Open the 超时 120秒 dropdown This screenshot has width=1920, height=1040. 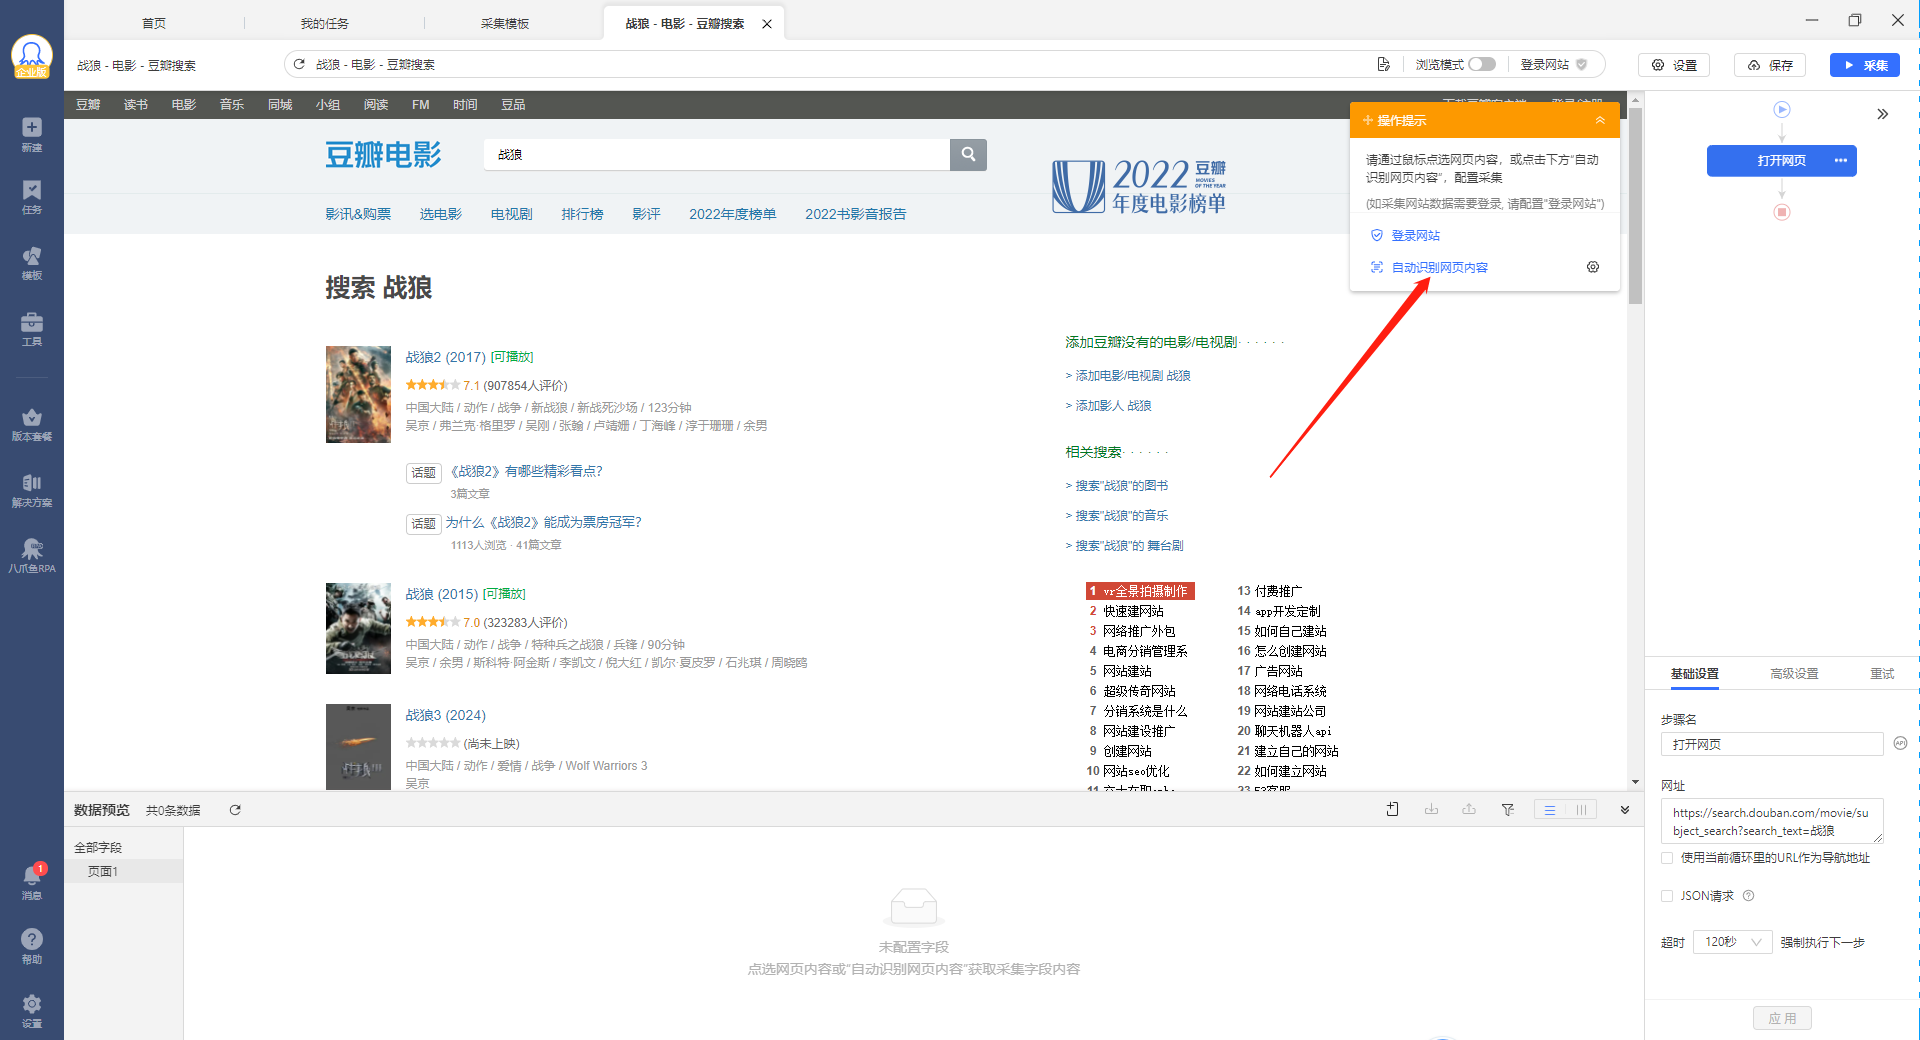[1732, 942]
